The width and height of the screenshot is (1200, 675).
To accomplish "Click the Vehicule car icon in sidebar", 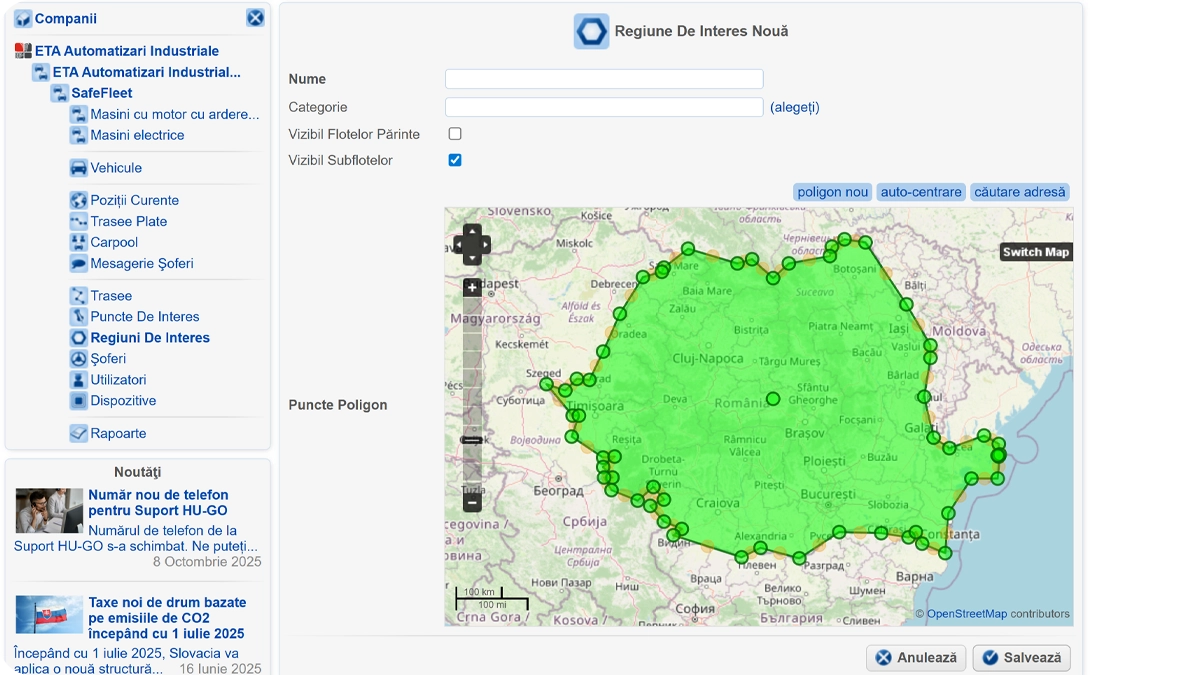I will [78, 168].
